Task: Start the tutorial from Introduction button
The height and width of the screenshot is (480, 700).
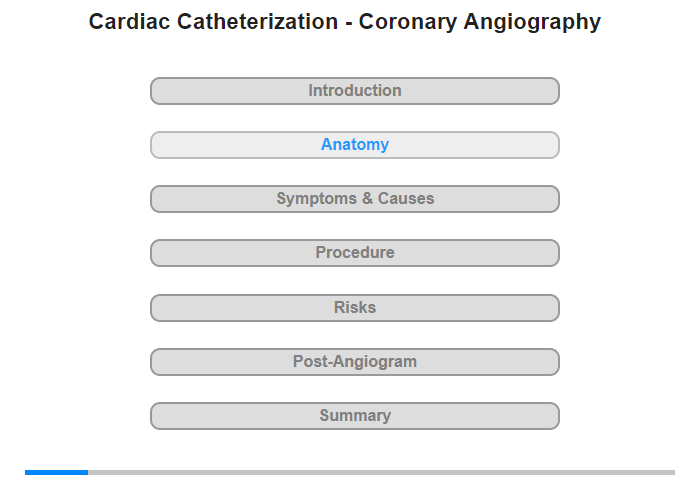Action: coord(355,91)
